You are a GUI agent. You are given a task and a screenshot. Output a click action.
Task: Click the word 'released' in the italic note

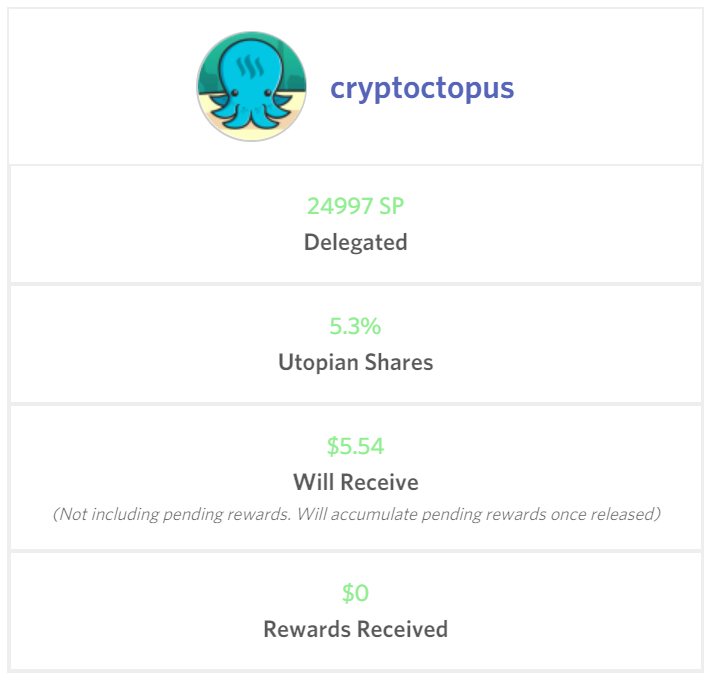point(625,514)
